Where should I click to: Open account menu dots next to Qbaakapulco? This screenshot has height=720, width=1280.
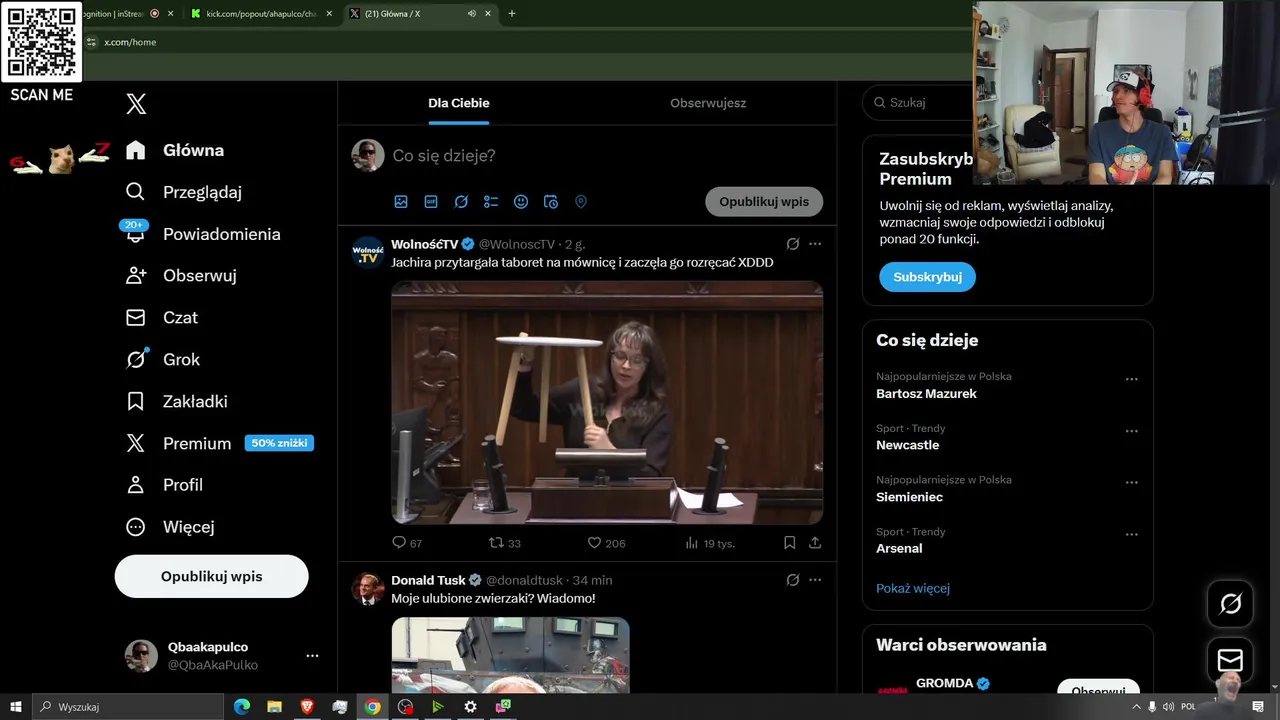tap(312, 656)
